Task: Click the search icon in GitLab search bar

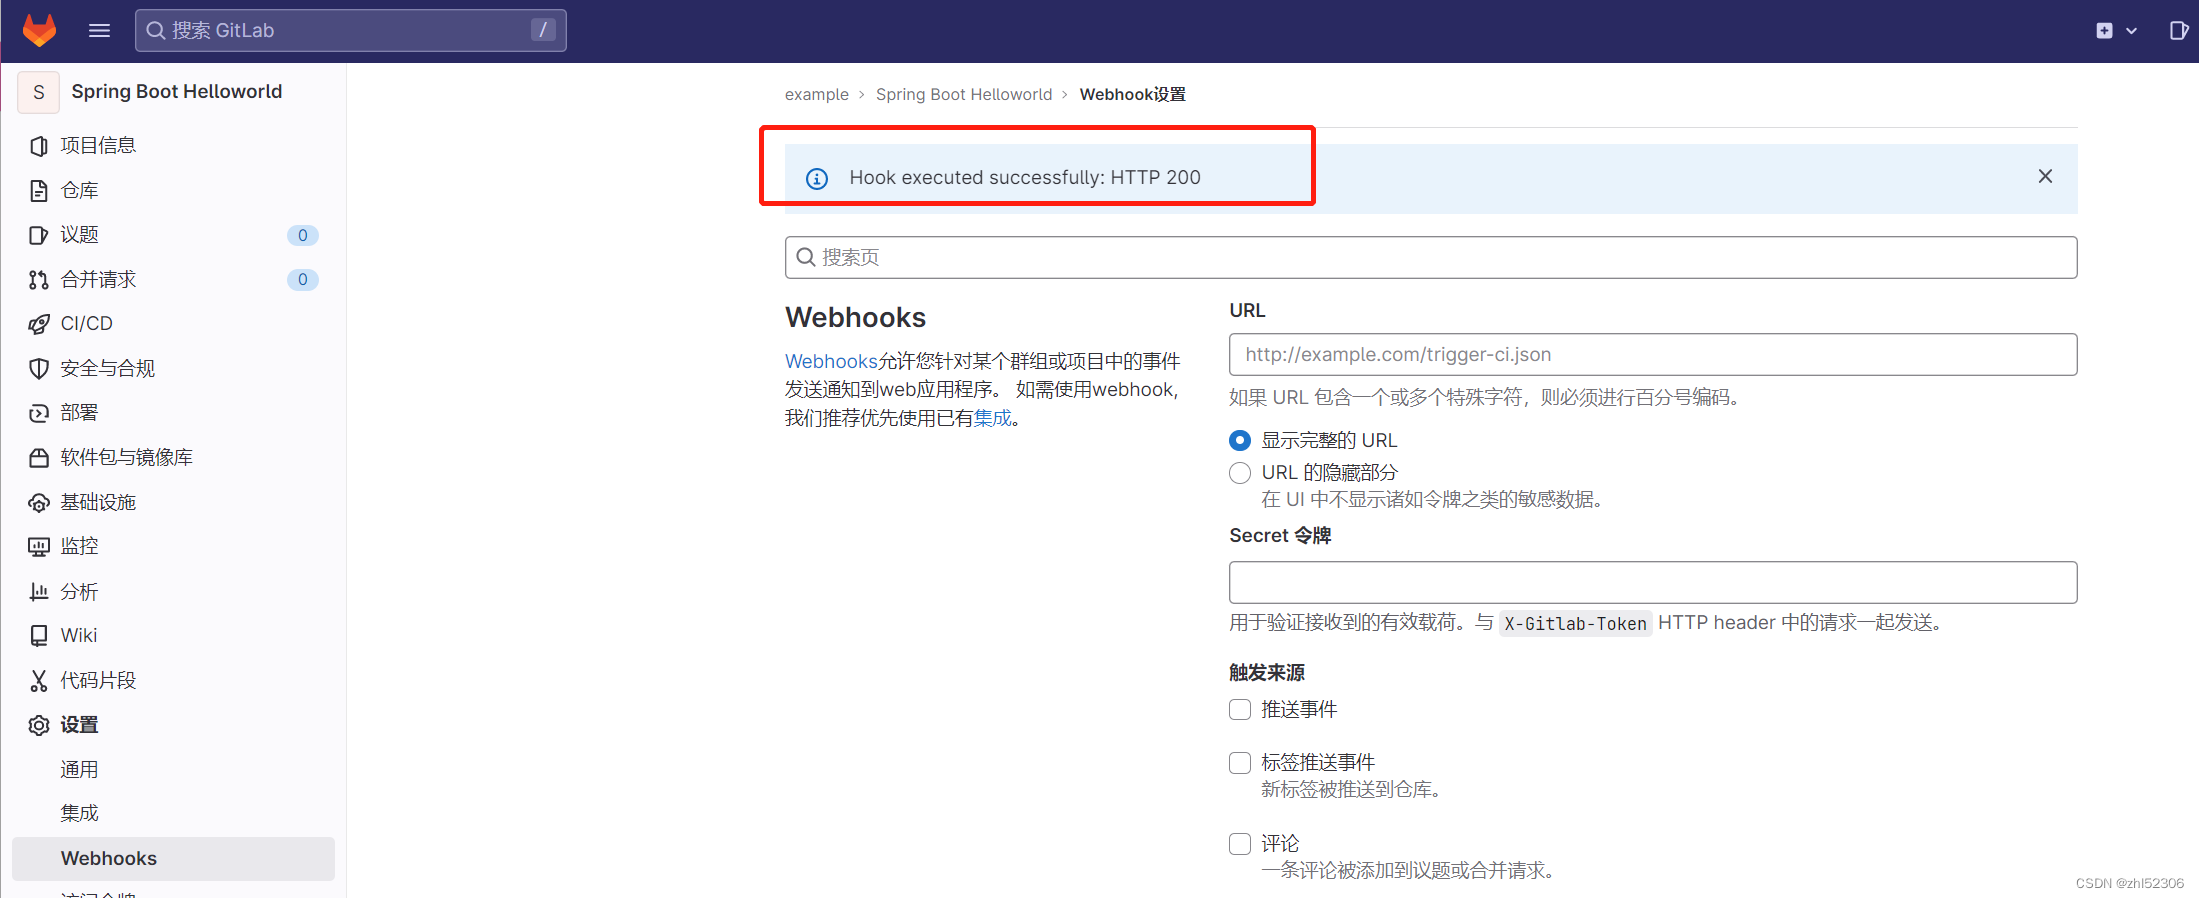Action: 156,30
